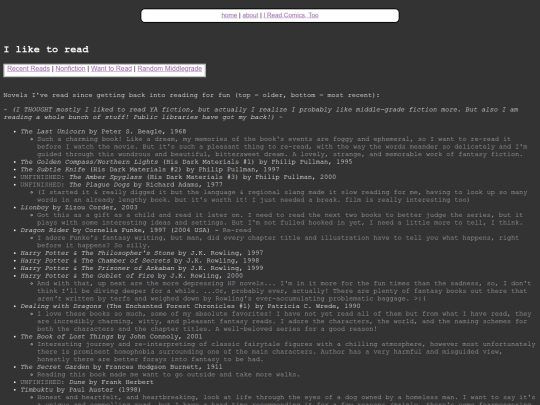The image size is (540, 405).
Task: Open the about page link
Action: [250, 15]
